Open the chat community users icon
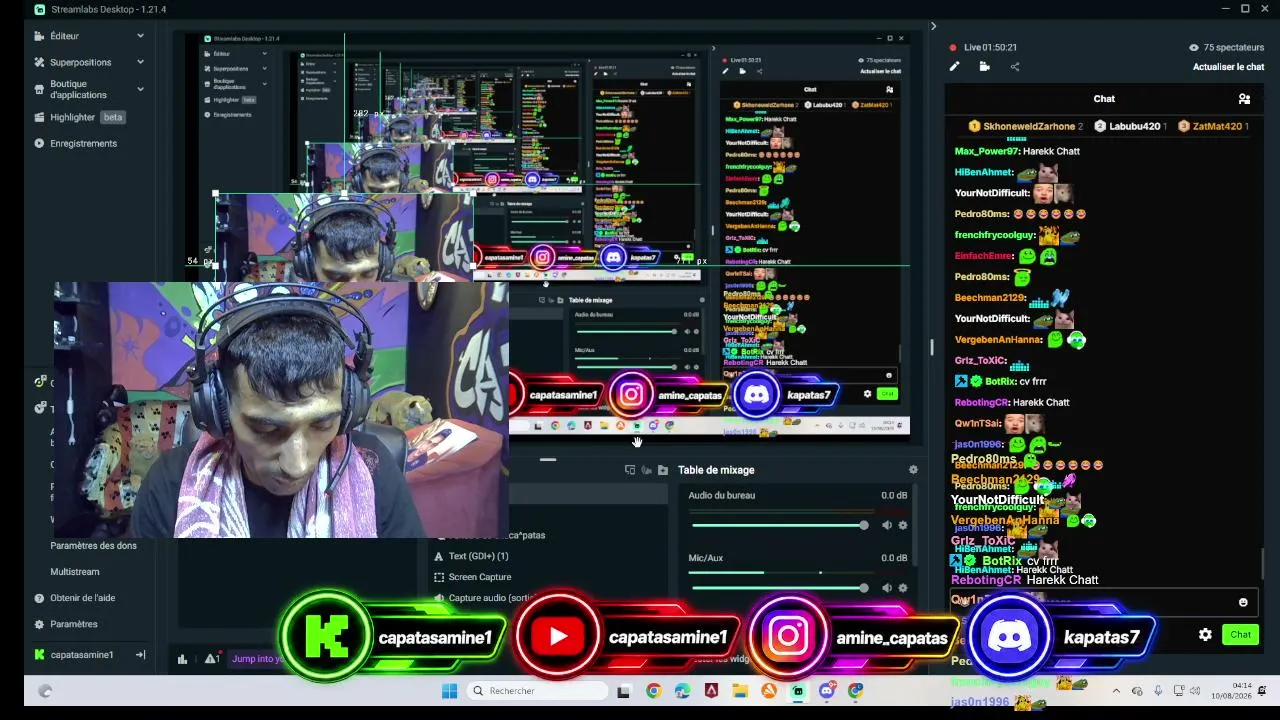 1244,99
